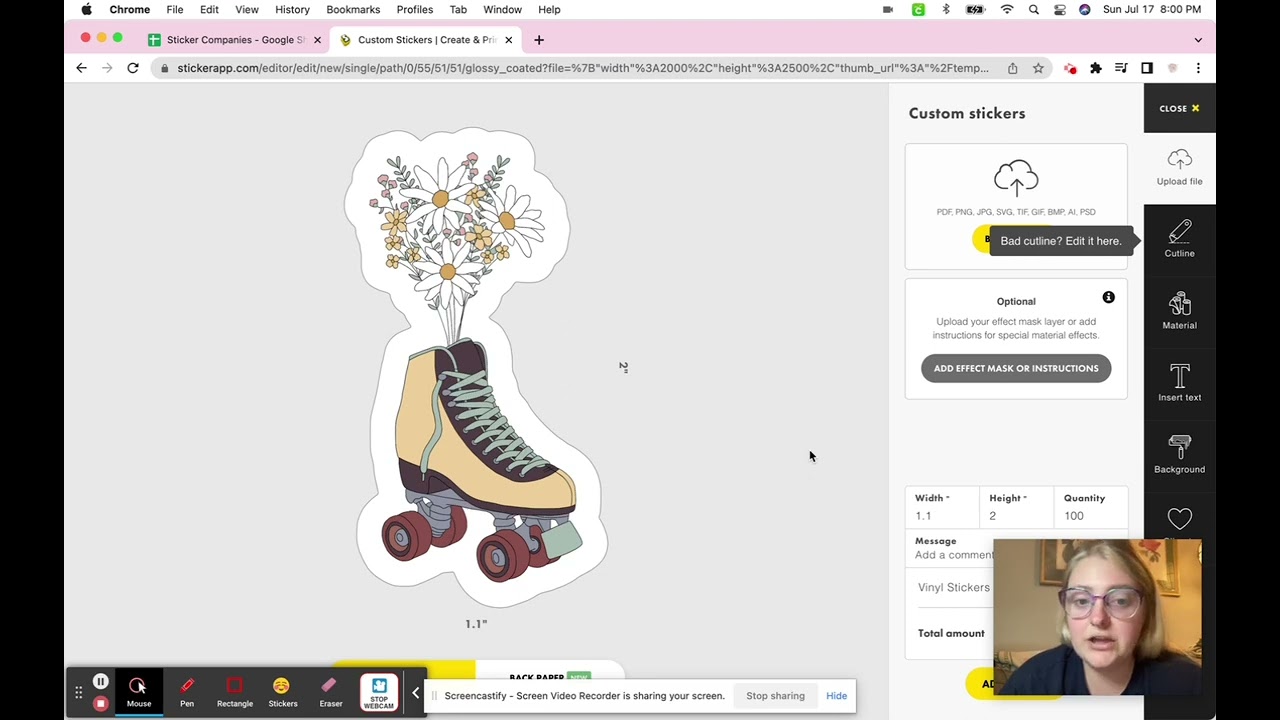Image resolution: width=1280 pixels, height=720 pixels.
Task: Click the address bar URL
Action: tap(583, 68)
